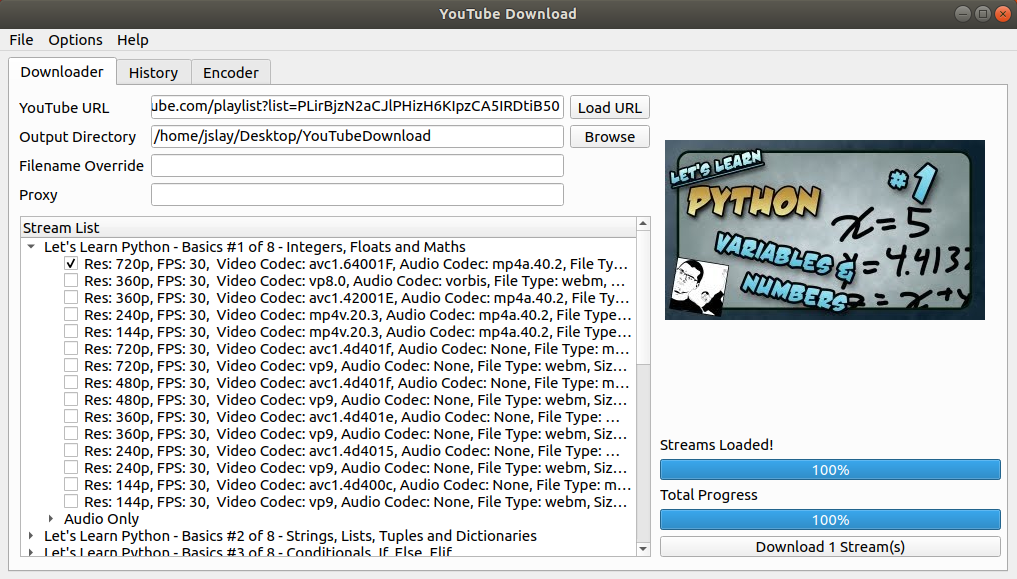1017x579 pixels.
Task: Click the Filename Override input field
Action: [x=357, y=165]
